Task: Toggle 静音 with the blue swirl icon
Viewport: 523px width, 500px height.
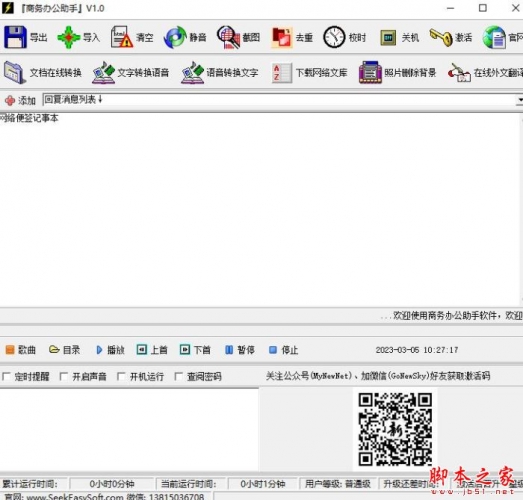Action: coord(175,37)
